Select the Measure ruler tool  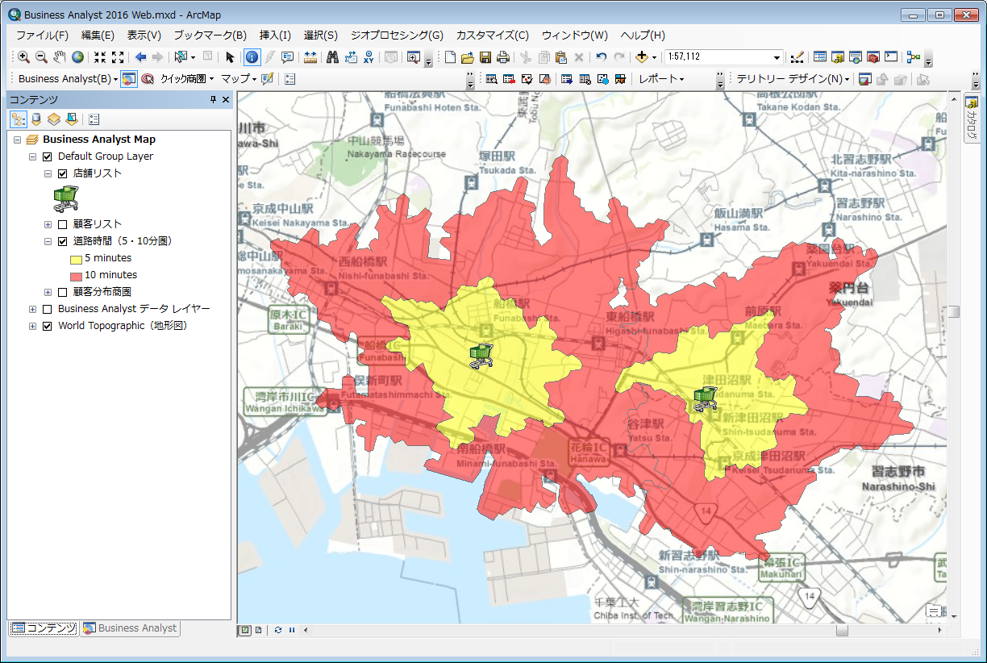310,57
